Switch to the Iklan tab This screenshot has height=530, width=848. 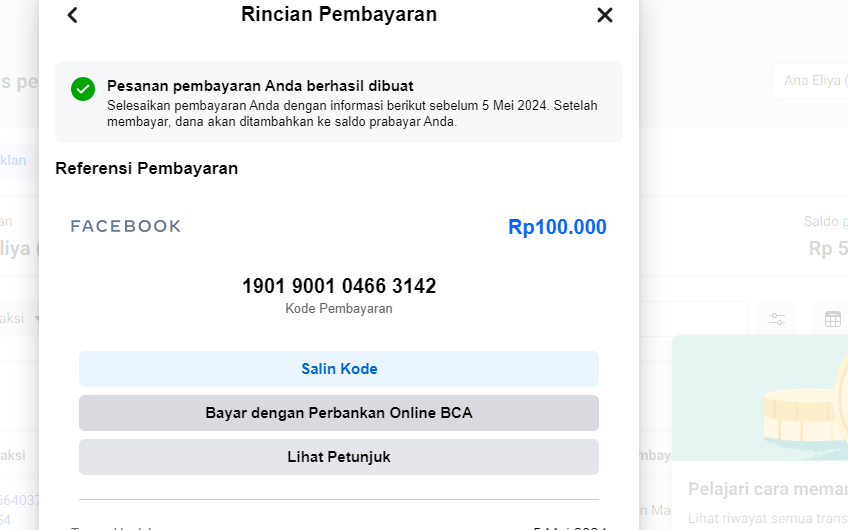tap(14, 160)
